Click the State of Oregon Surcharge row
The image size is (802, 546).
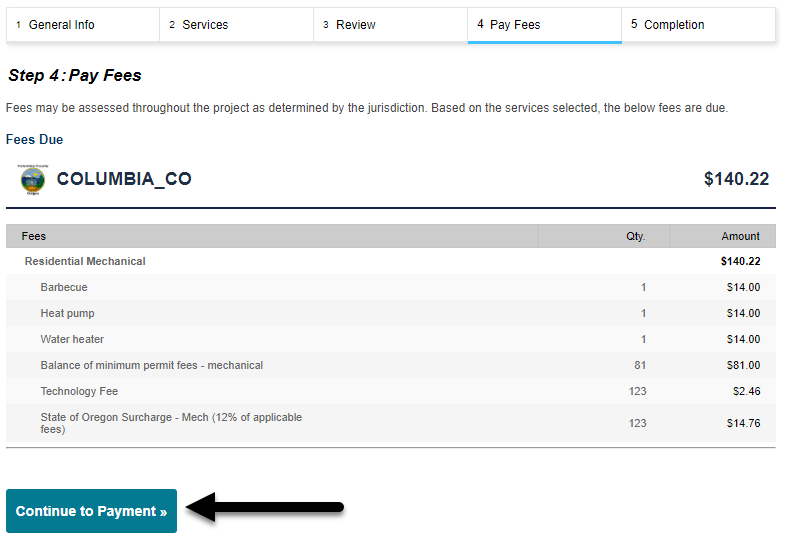171,423
